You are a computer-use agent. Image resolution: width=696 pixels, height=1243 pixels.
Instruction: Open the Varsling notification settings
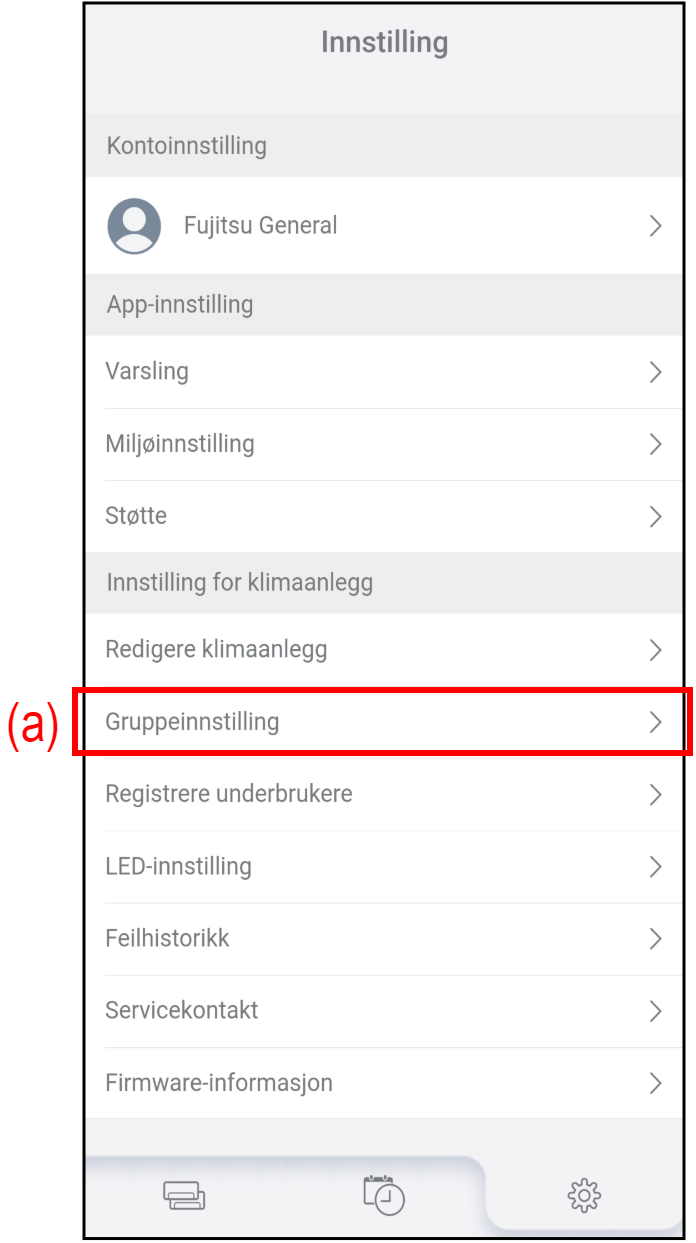click(147, 372)
